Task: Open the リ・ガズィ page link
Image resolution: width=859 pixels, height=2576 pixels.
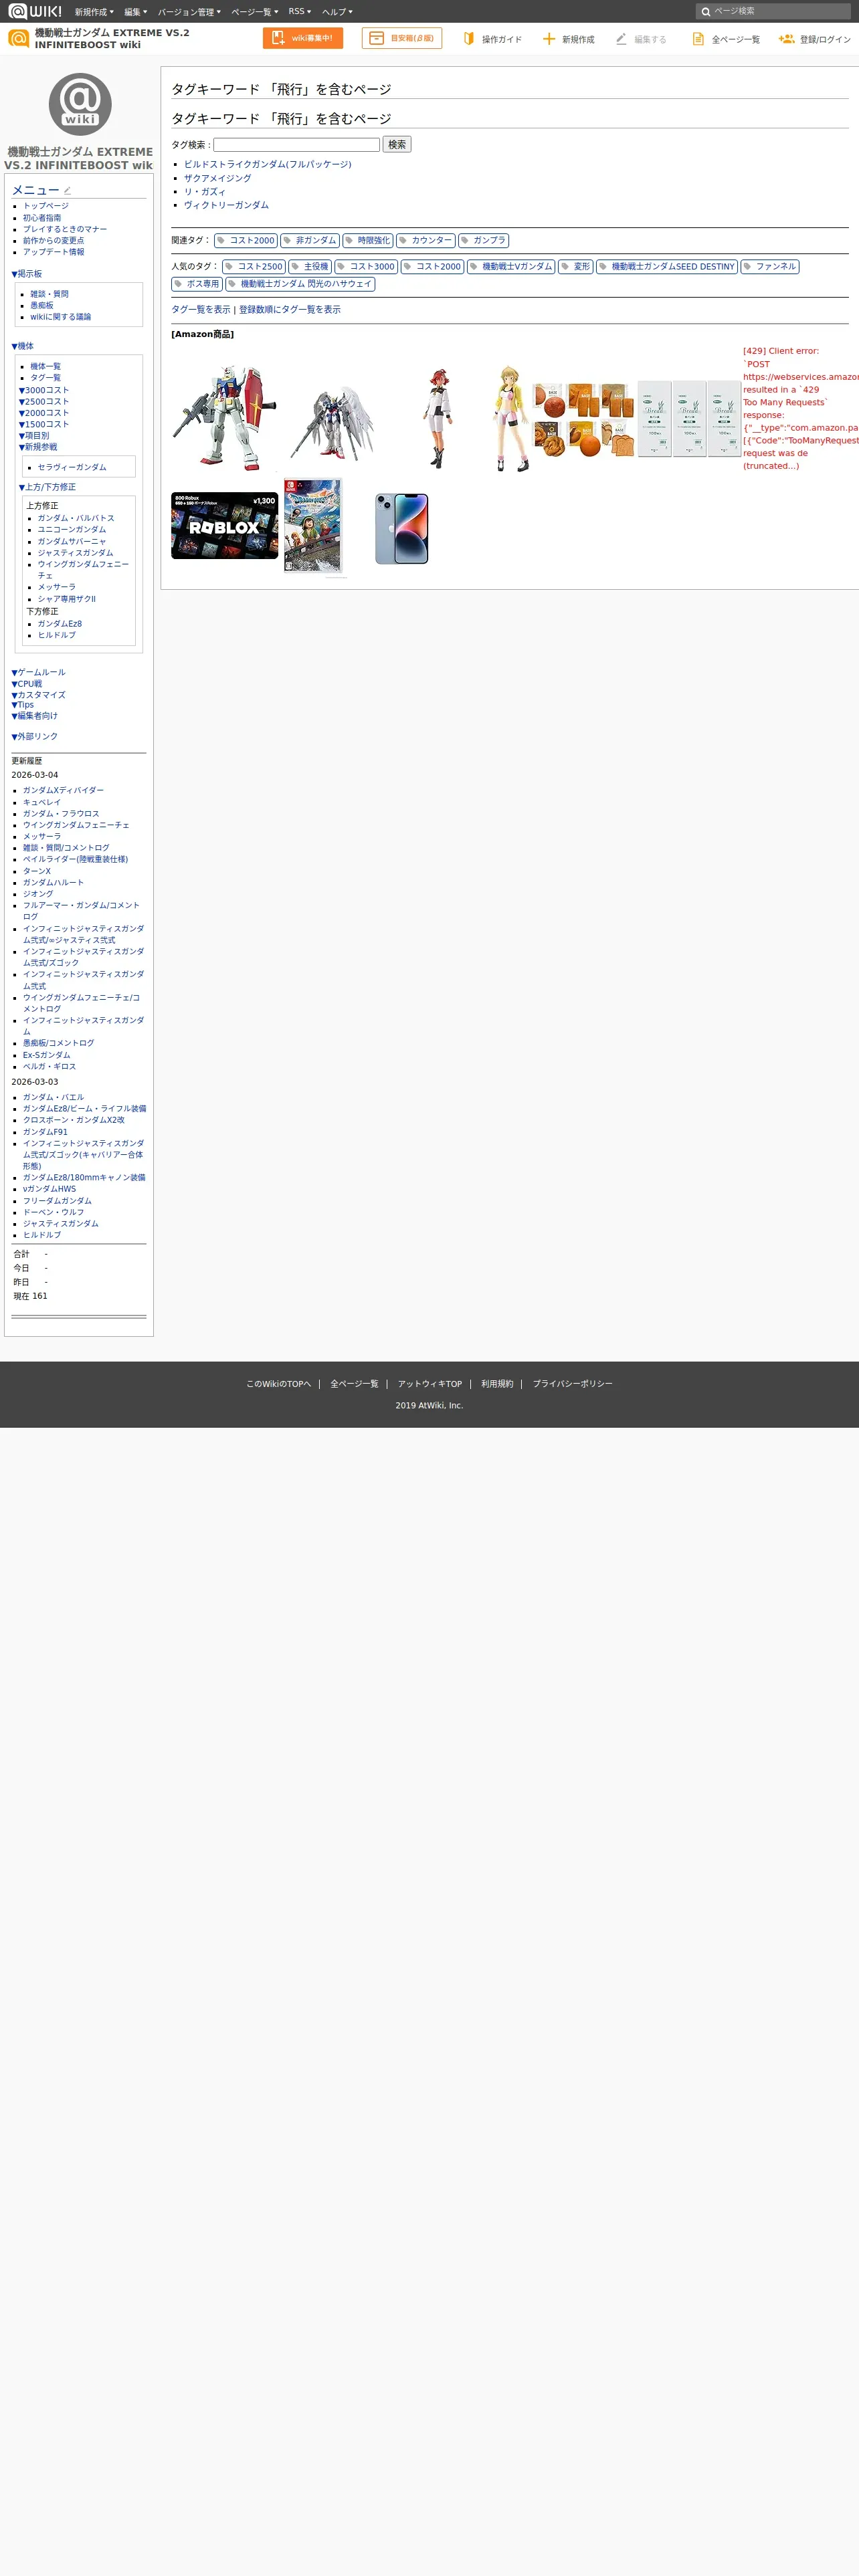Action: click(x=204, y=192)
